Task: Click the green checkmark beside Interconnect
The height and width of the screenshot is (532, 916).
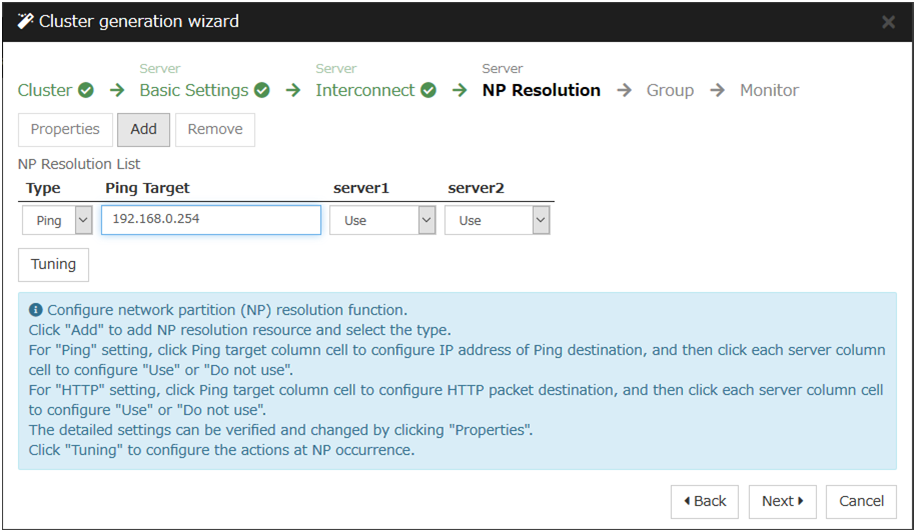Action: pos(428,90)
